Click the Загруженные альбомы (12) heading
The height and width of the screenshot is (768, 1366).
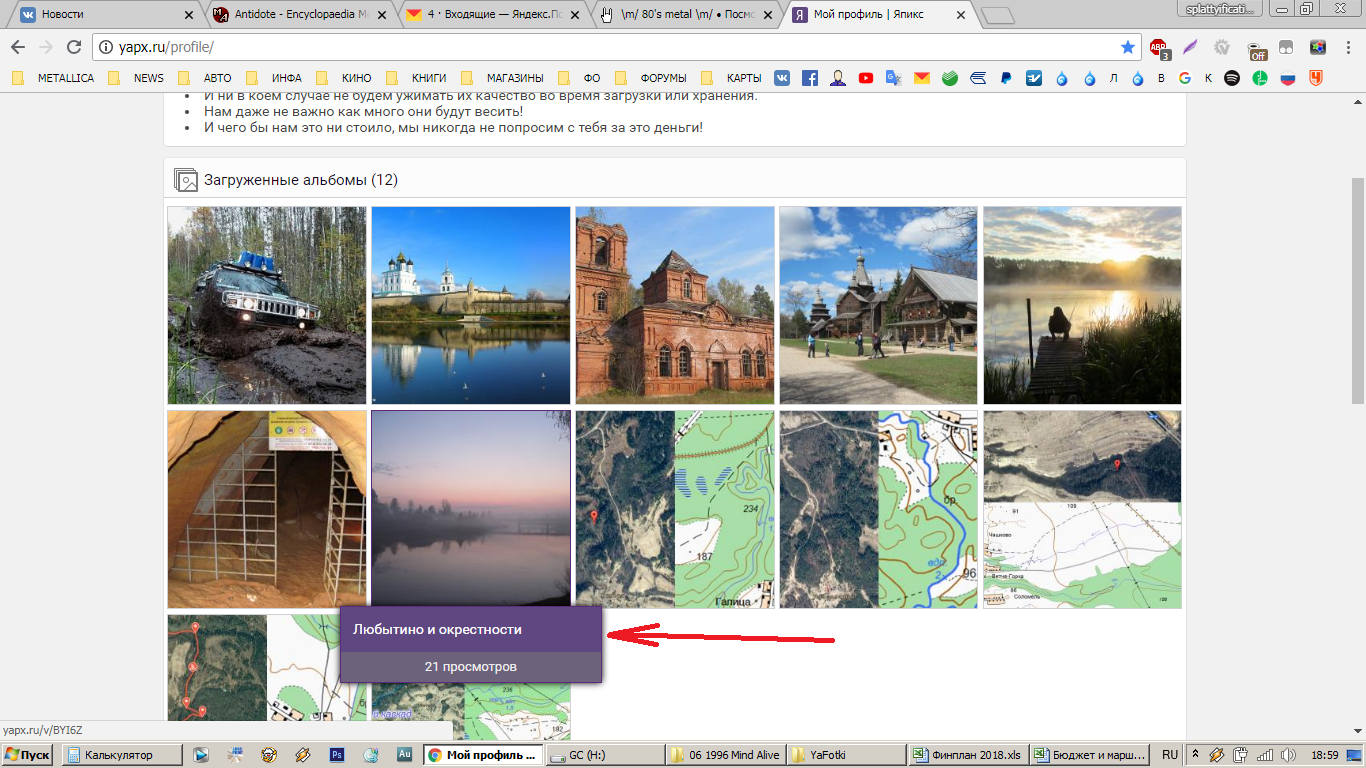[301, 180]
